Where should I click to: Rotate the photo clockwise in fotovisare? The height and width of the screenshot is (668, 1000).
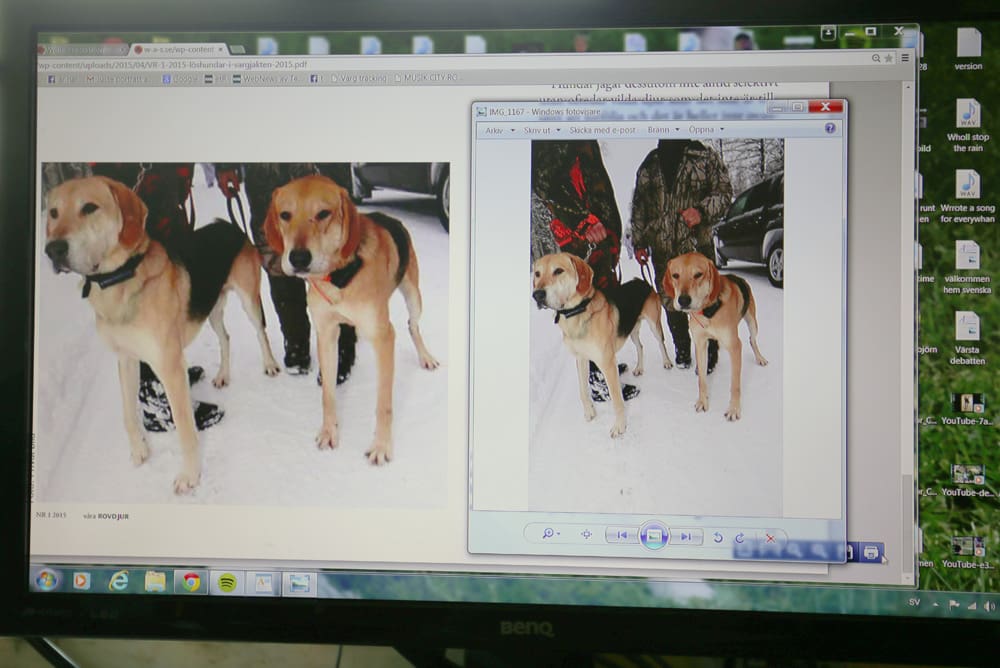[x=740, y=538]
